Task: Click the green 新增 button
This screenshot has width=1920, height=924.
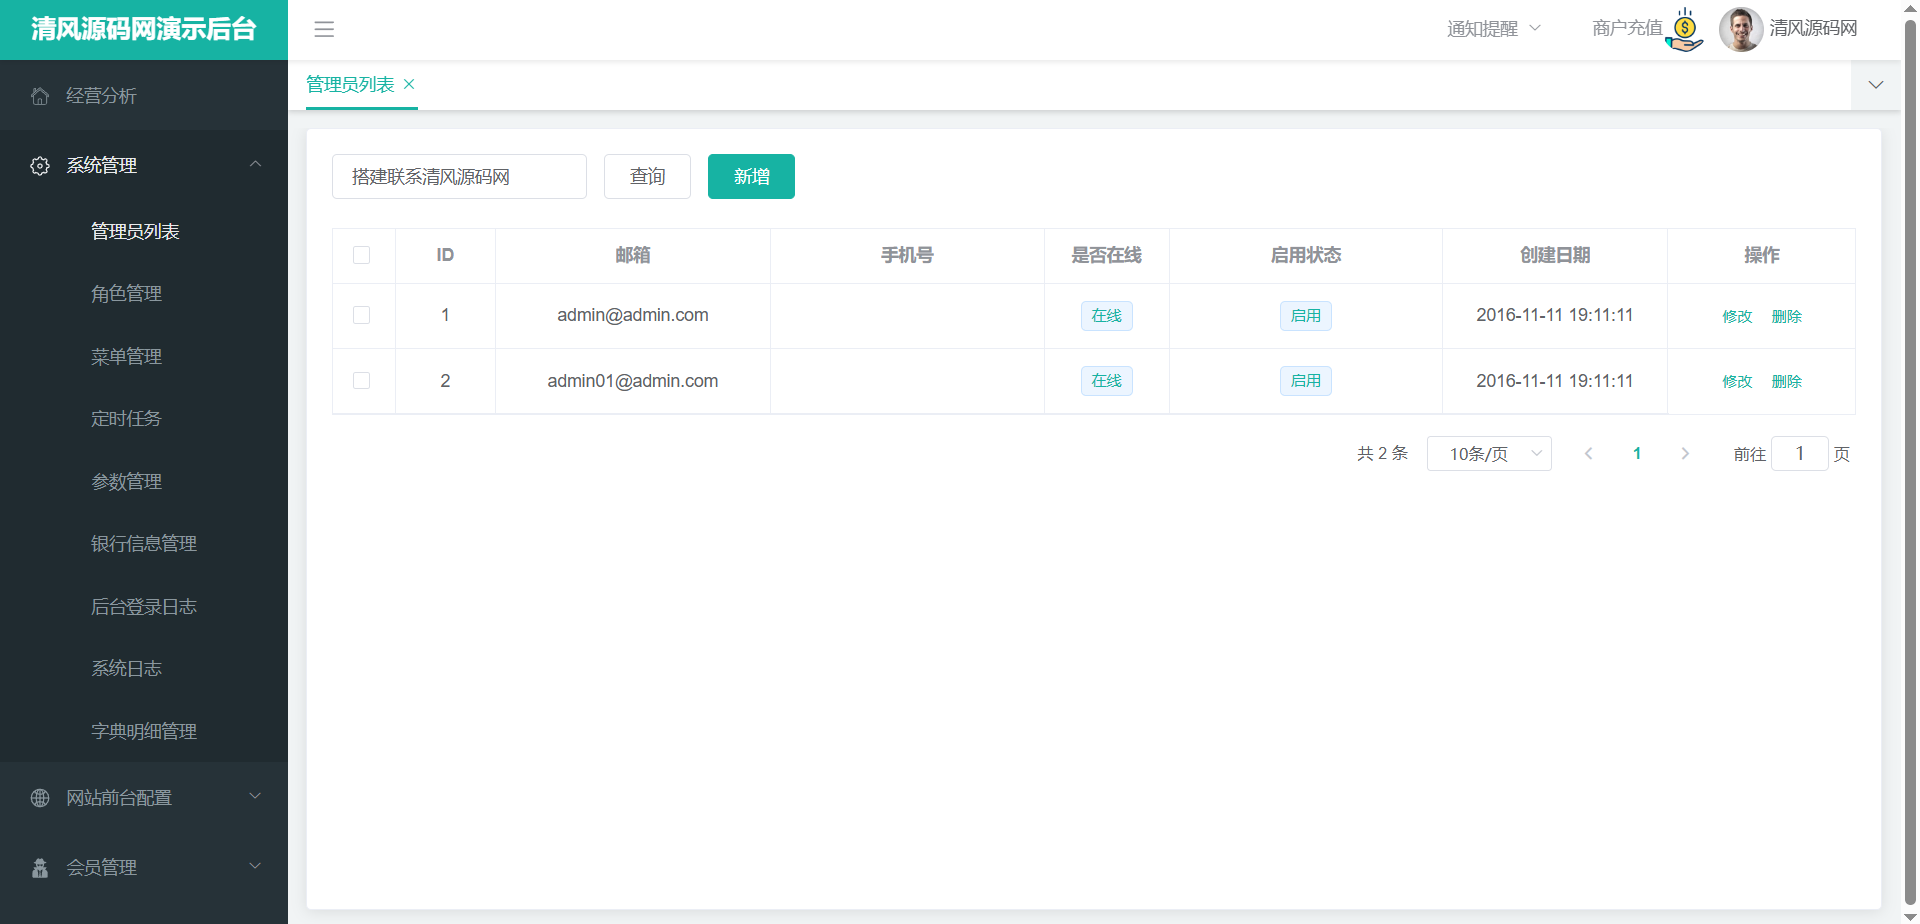Action: coord(751,177)
